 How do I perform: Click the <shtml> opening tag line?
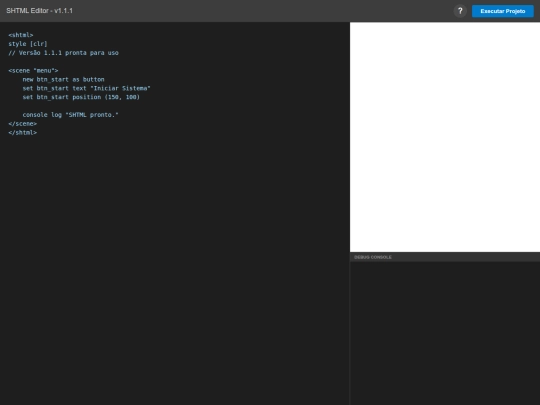point(21,35)
